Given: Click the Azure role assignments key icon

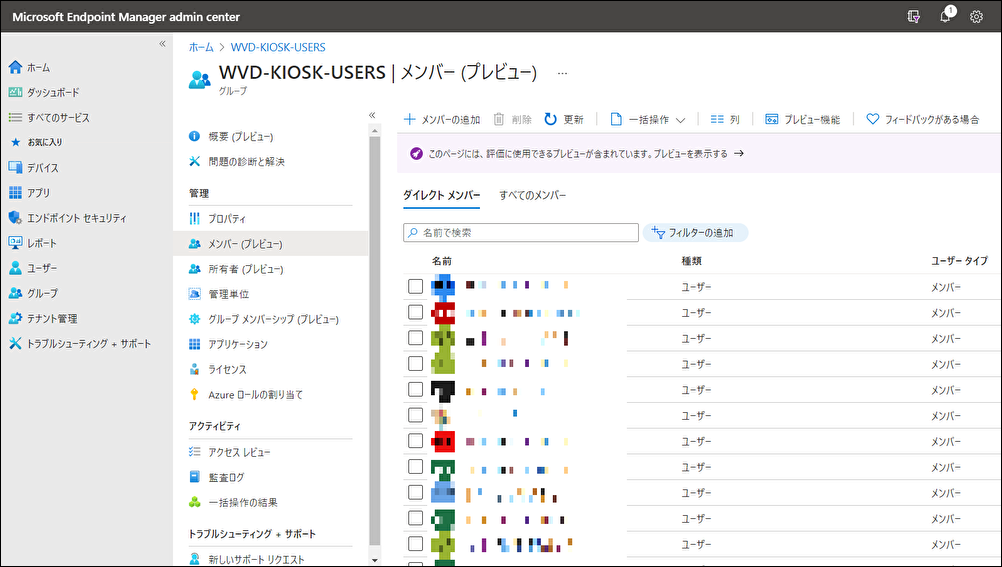Looking at the screenshot, I should pos(194,394).
